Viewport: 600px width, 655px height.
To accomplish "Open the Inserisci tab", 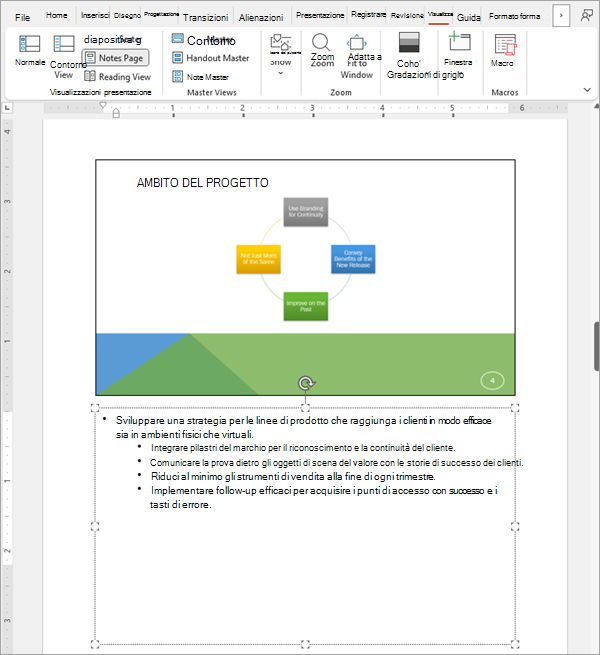I will coord(95,15).
